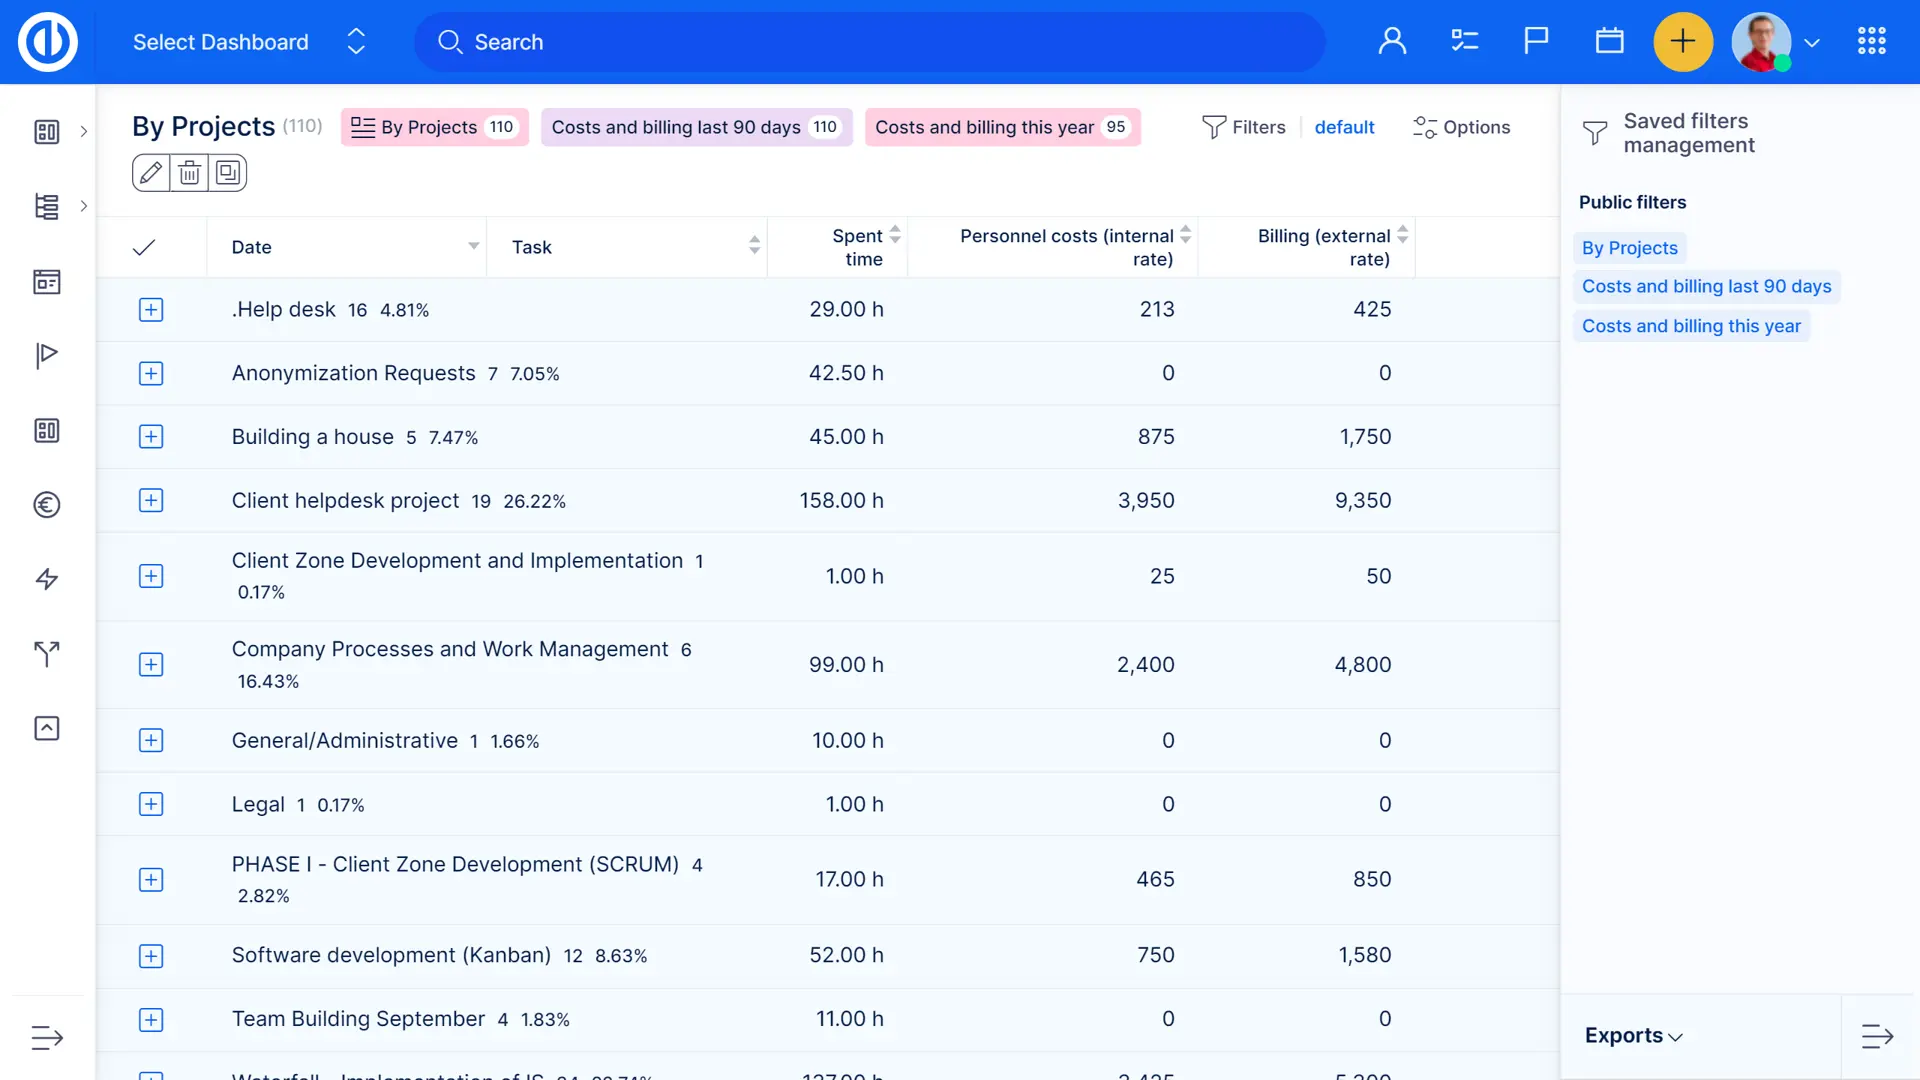The width and height of the screenshot is (1920, 1080).
Task: Click the flag icon in header
Action: click(1536, 41)
